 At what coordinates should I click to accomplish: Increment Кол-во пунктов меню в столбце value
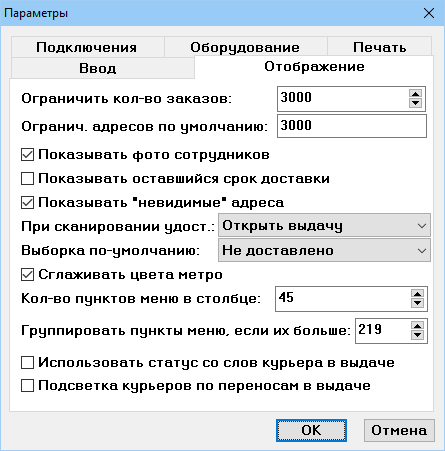[417, 294]
